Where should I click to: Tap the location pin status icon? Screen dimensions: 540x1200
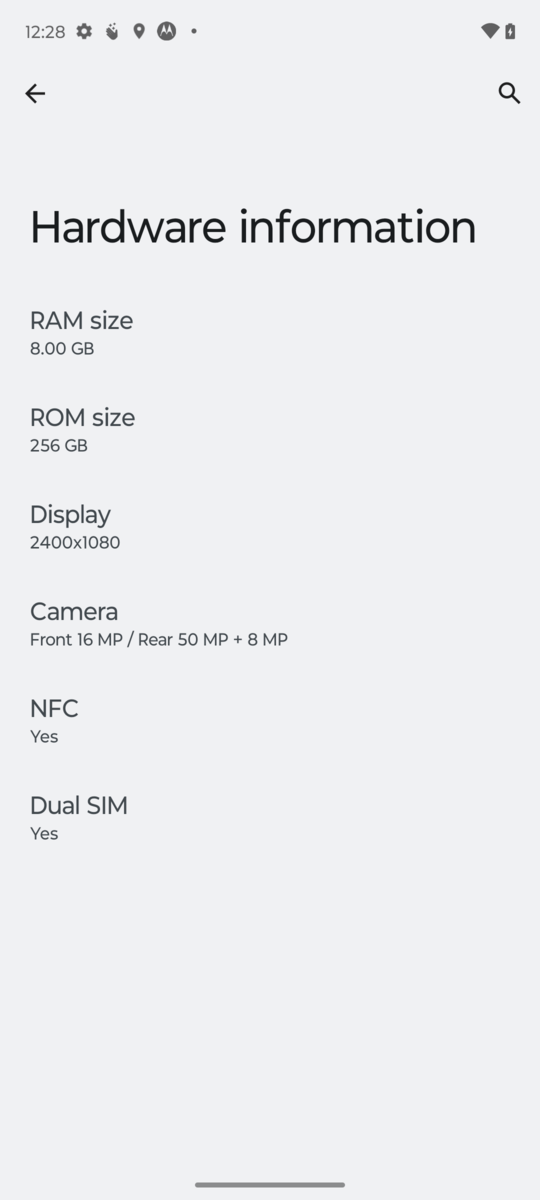[x=139, y=31]
